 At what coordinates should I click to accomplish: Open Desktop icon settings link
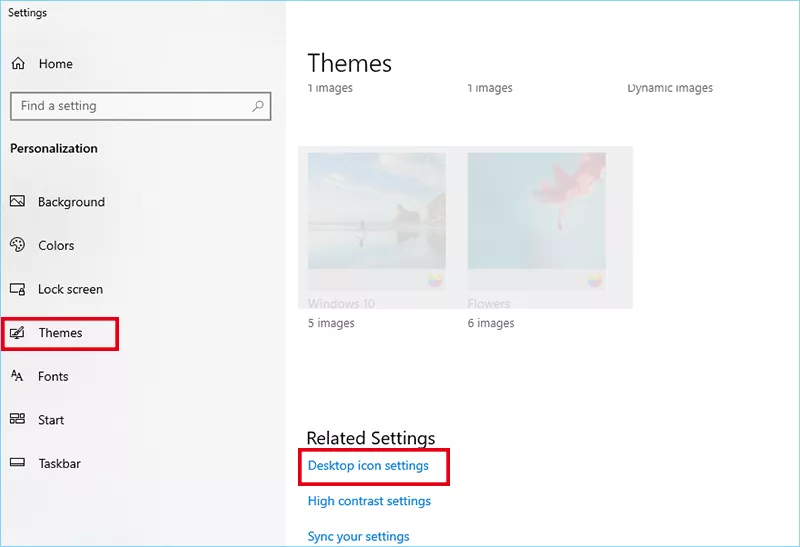coord(368,466)
